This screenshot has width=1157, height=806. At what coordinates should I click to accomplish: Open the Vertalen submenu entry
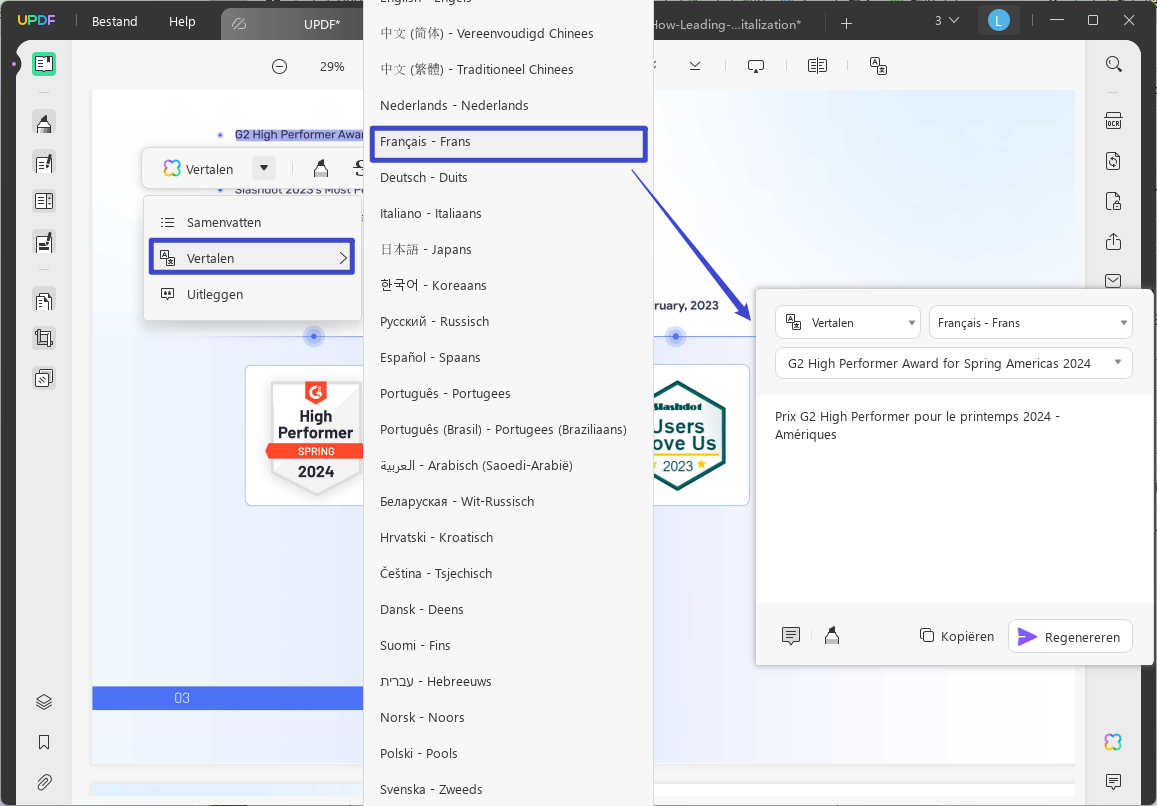coord(252,258)
